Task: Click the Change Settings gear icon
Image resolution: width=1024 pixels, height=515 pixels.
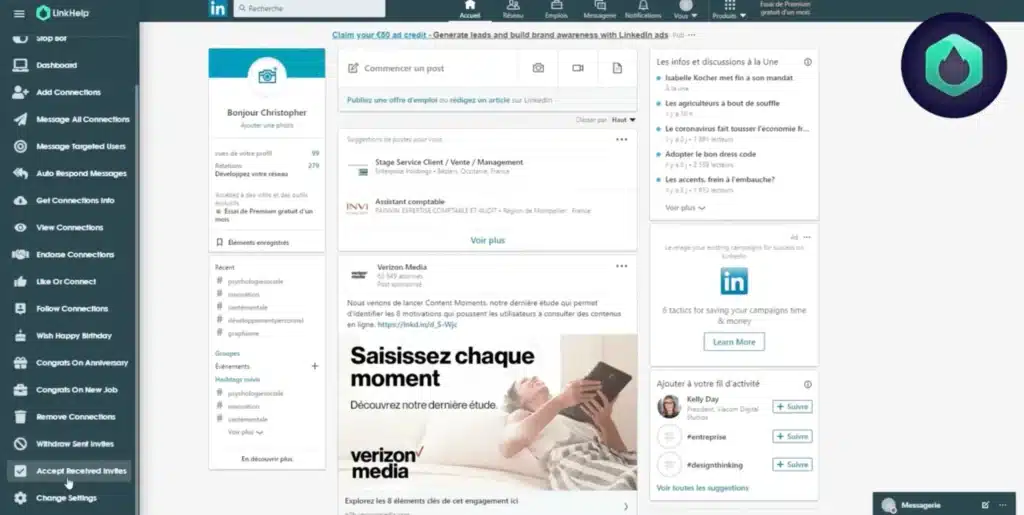Action: pyautogui.click(x=20, y=498)
